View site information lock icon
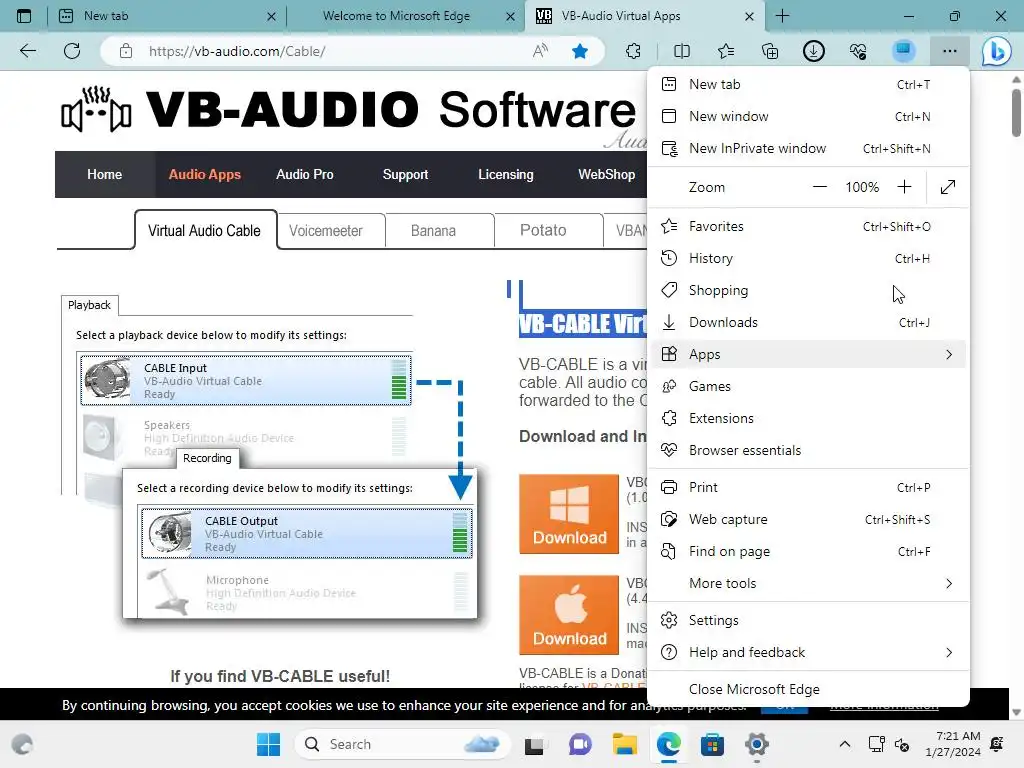Image resolution: width=1024 pixels, height=768 pixels. point(126,51)
